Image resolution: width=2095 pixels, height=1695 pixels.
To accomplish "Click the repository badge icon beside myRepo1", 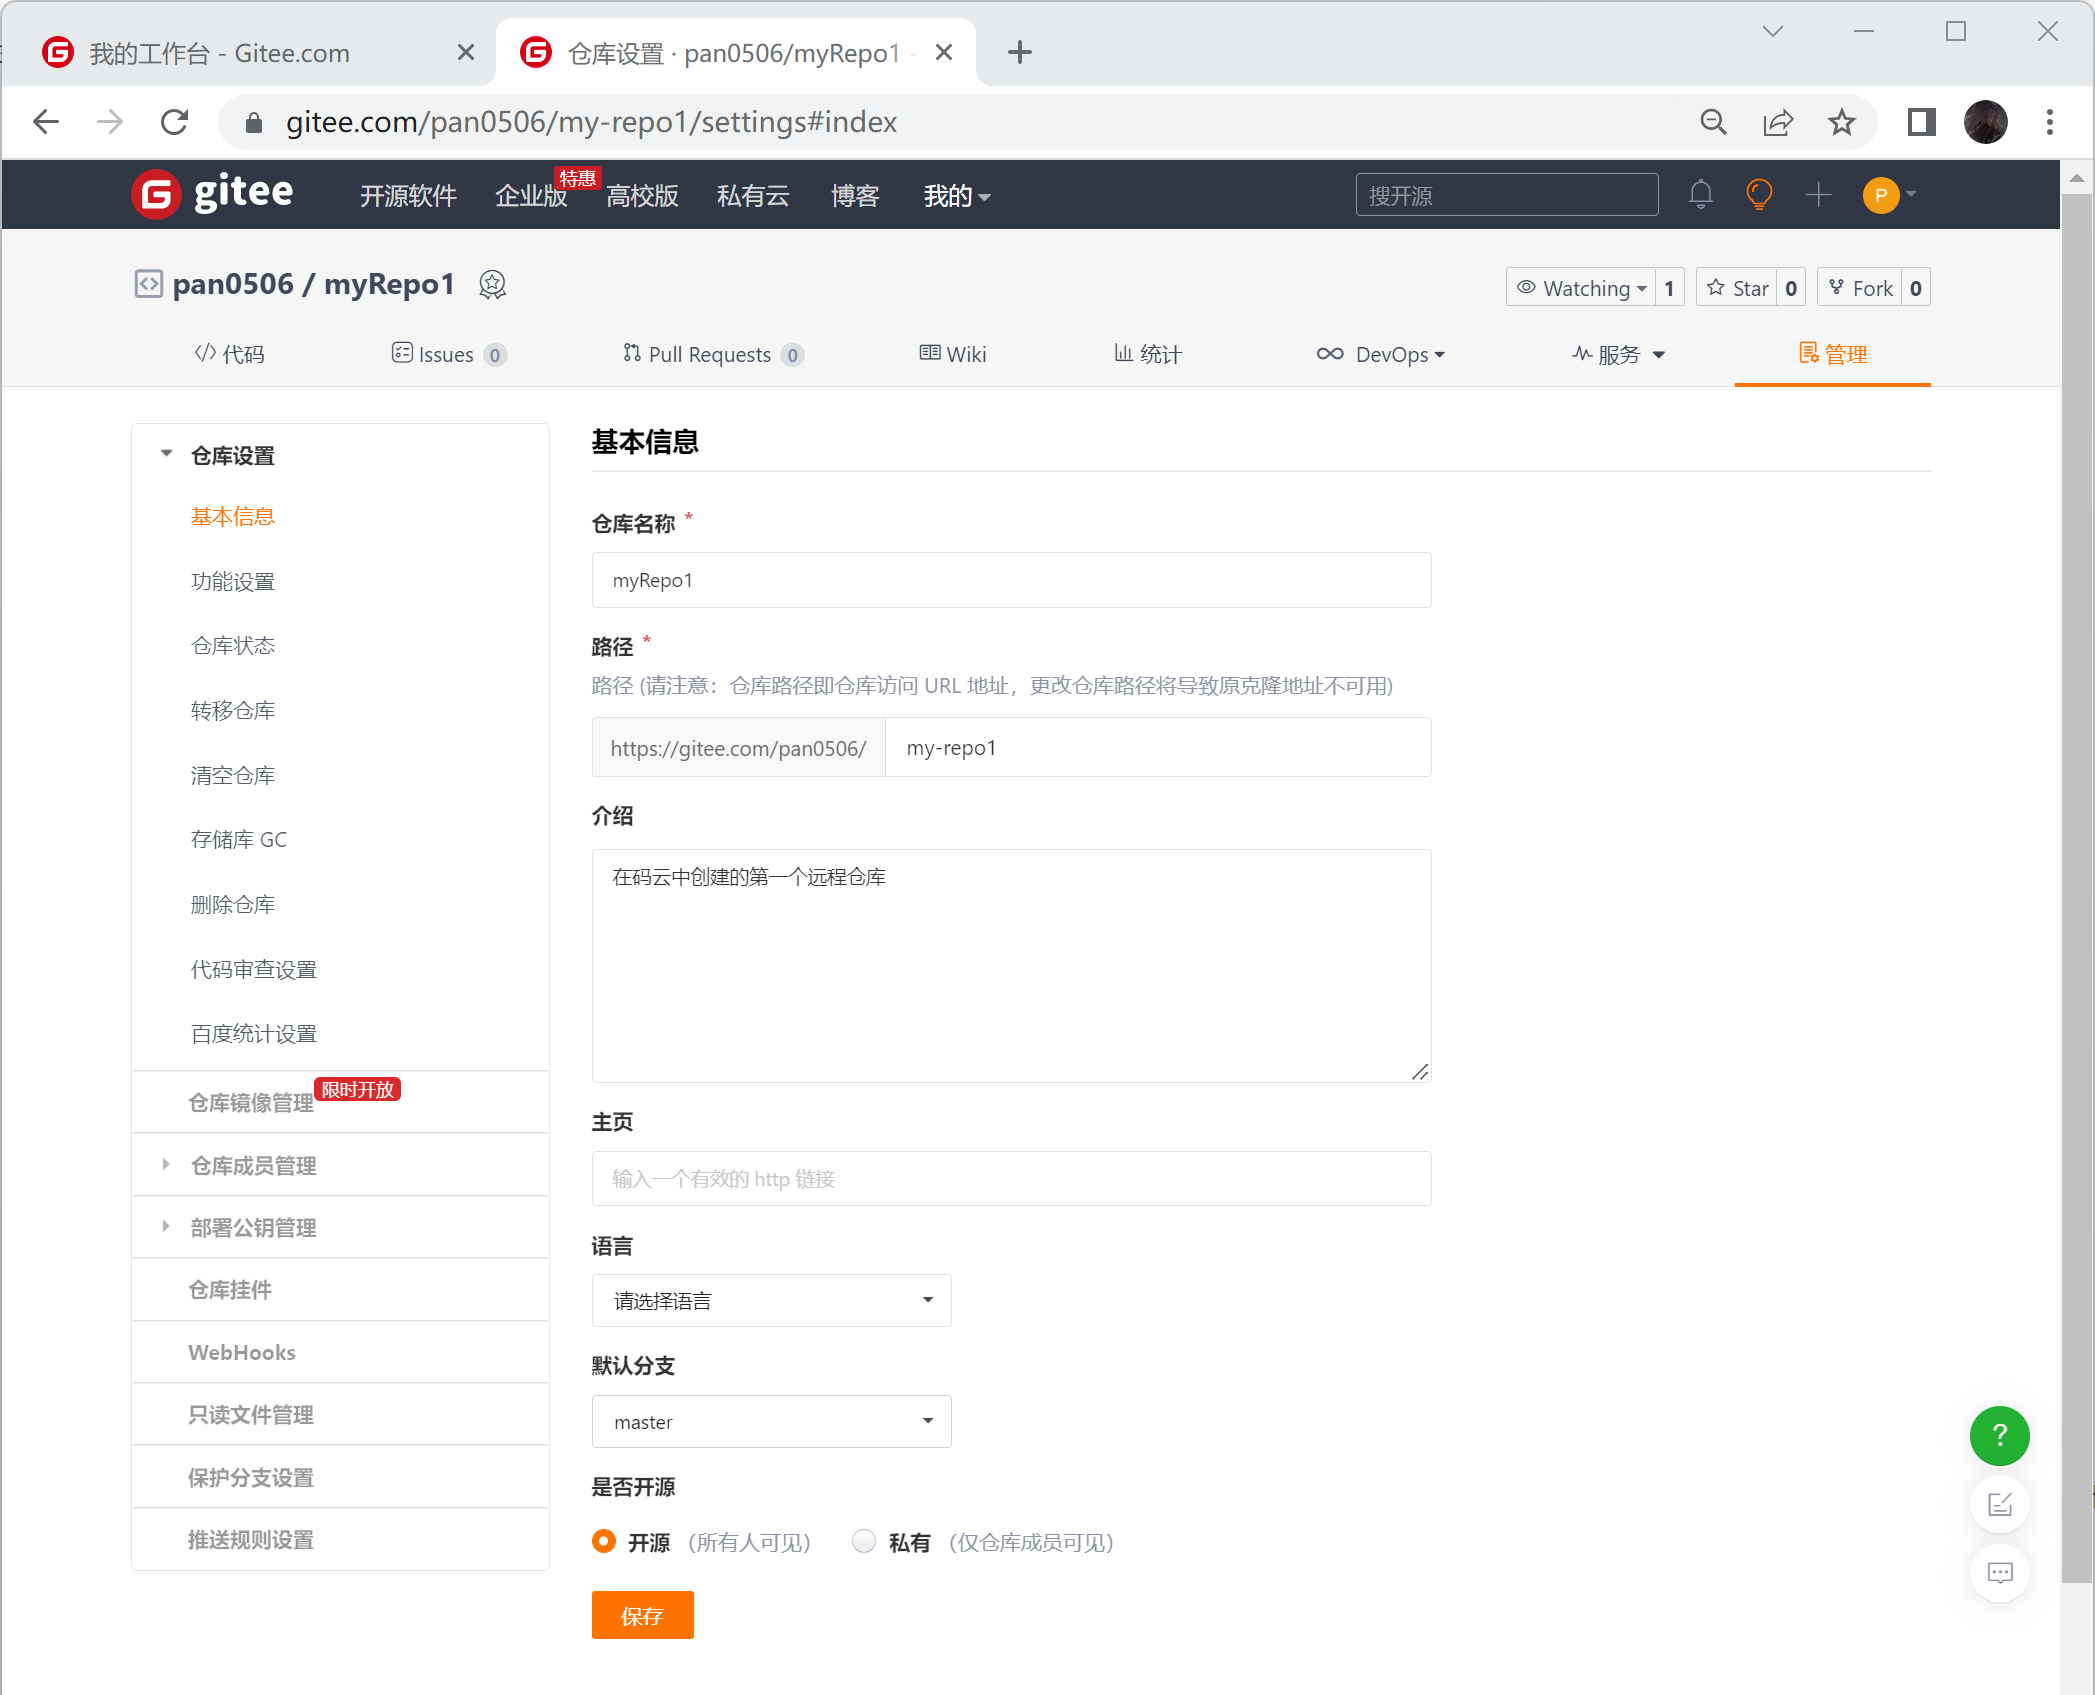I will [x=492, y=285].
